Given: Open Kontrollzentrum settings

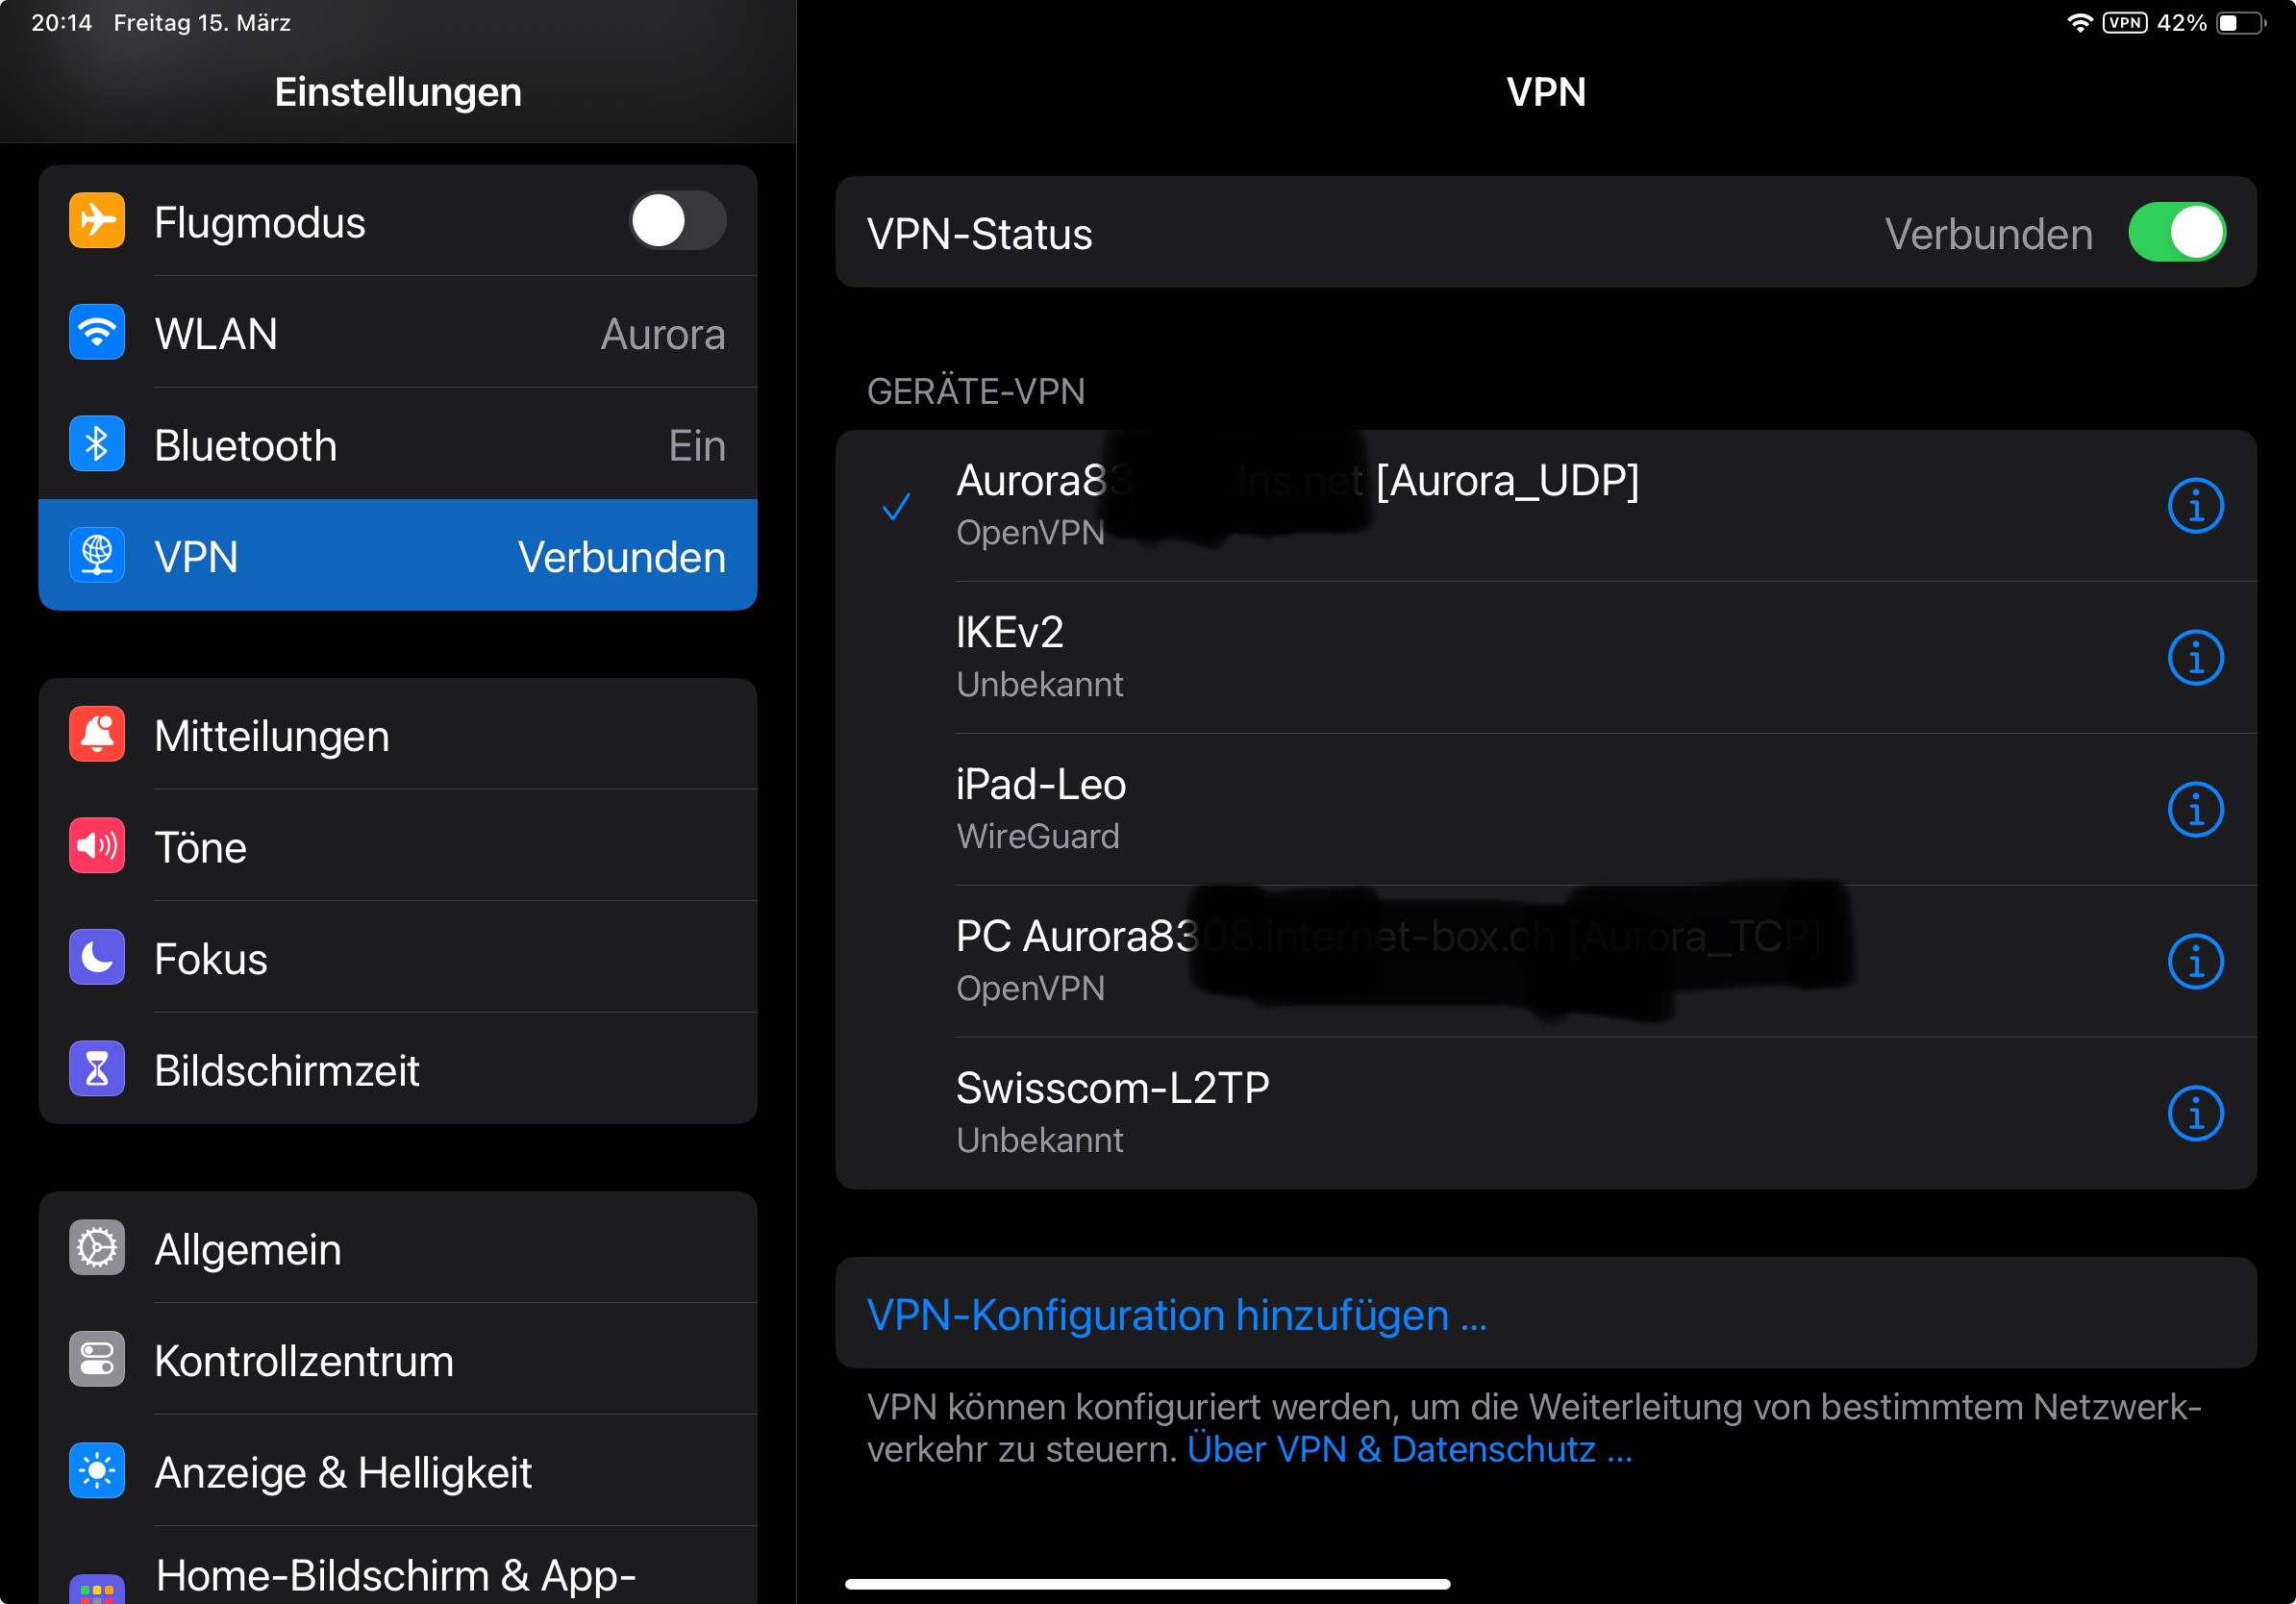Looking at the screenshot, I should click(398, 1360).
